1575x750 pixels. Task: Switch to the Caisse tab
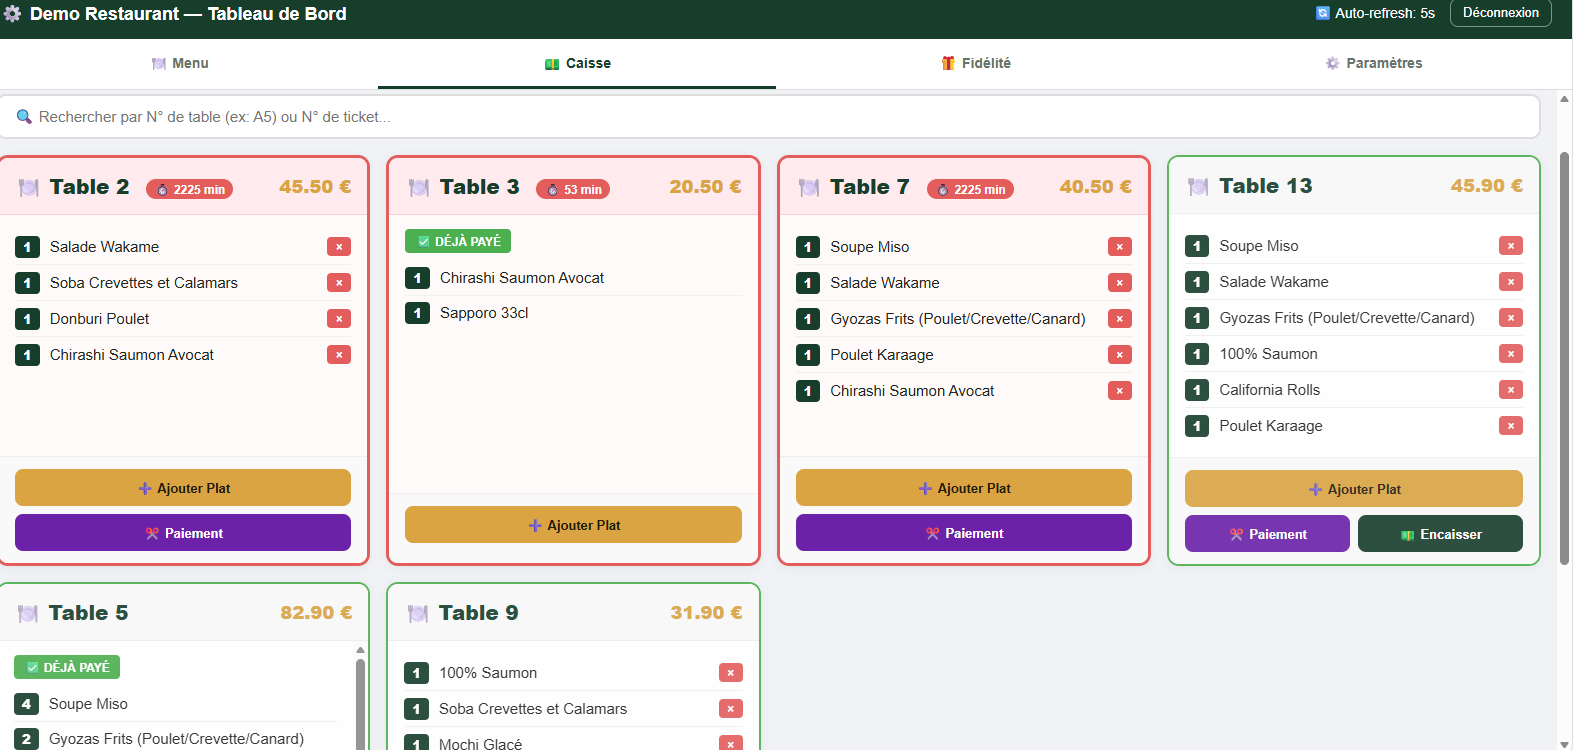[x=577, y=63]
